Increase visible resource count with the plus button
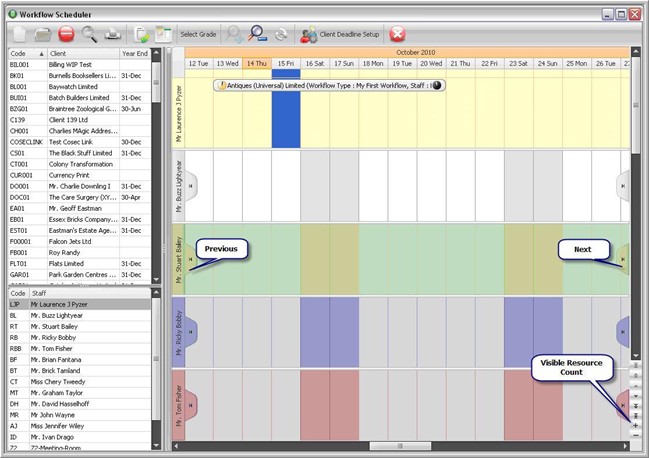Viewport: 649px width, 458px height. click(635, 425)
